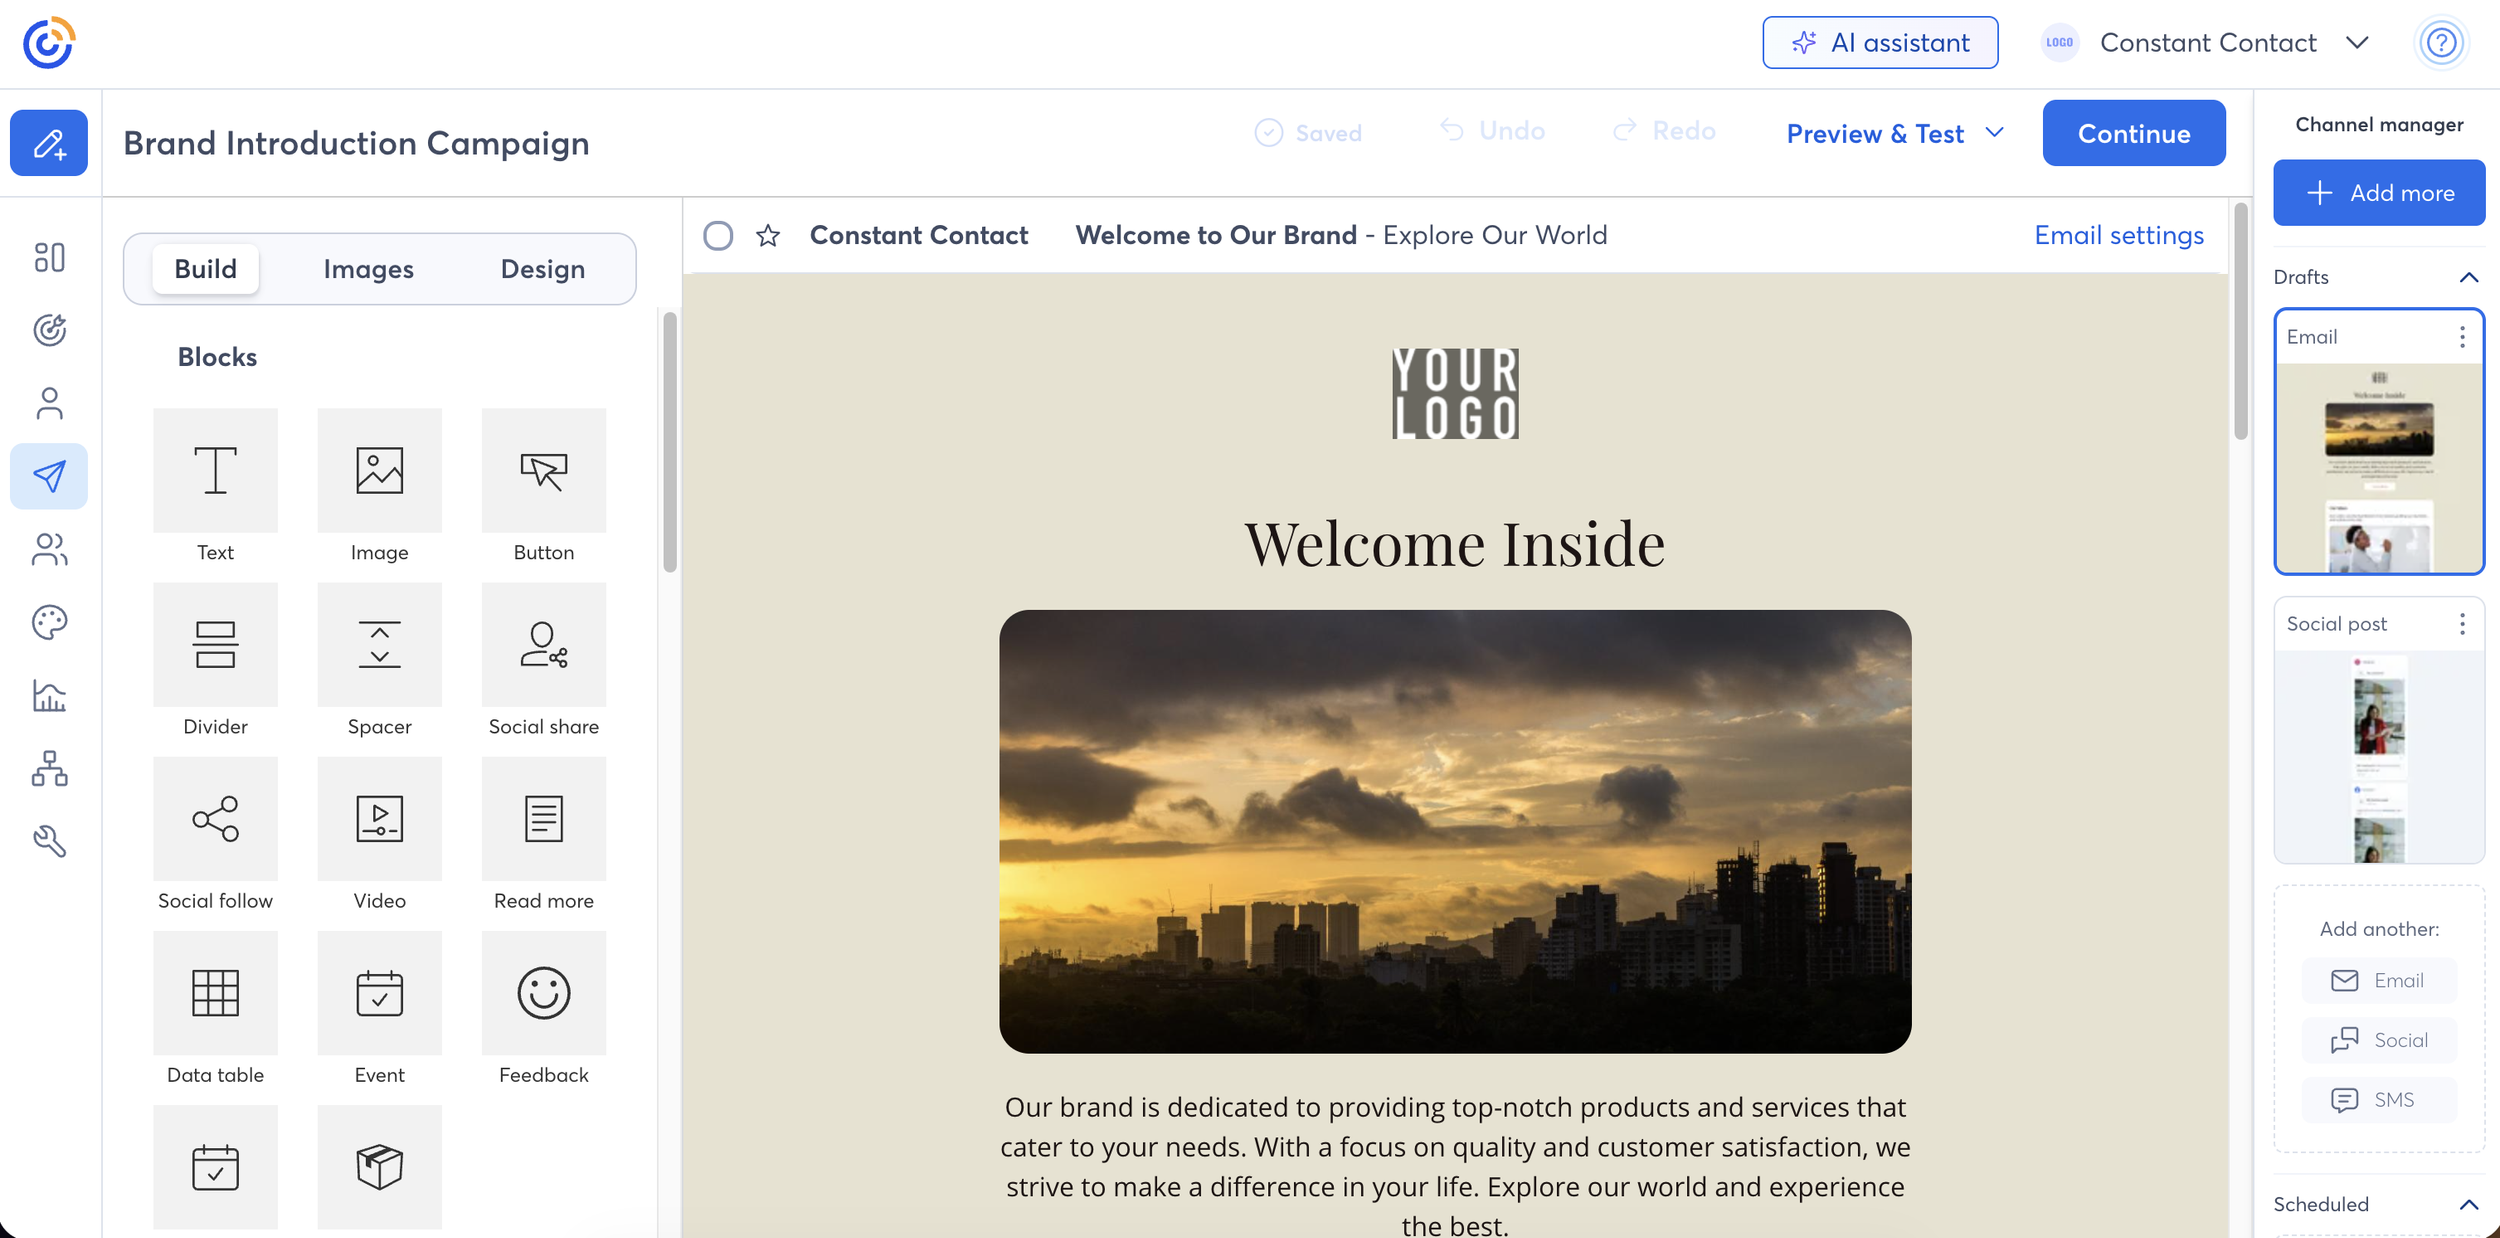Switch to the Images tab
Image resolution: width=2500 pixels, height=1238 pixels.
pos(368,269)
